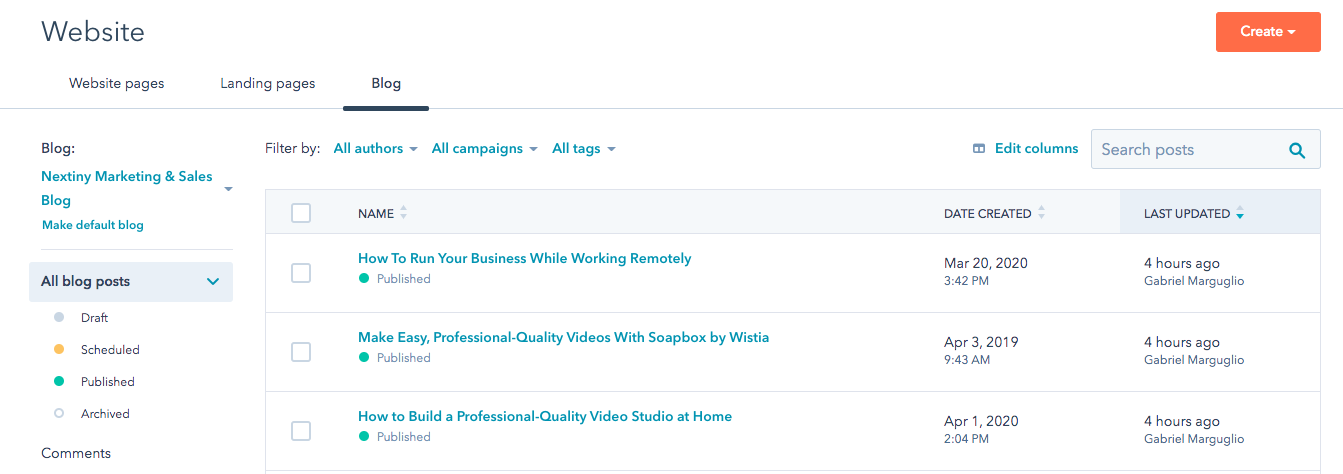Switch to the Website pages tab

coord(117,84)
